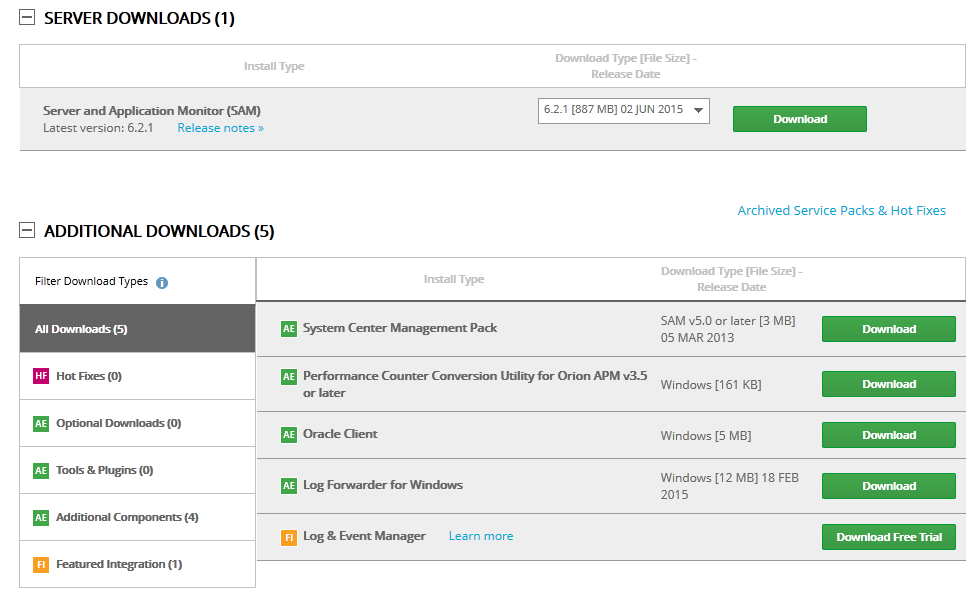This screenshot has height=592, width=972.
Task: Click the AE icon beside Optional Downloads
Action: click(x=41, y=423)
